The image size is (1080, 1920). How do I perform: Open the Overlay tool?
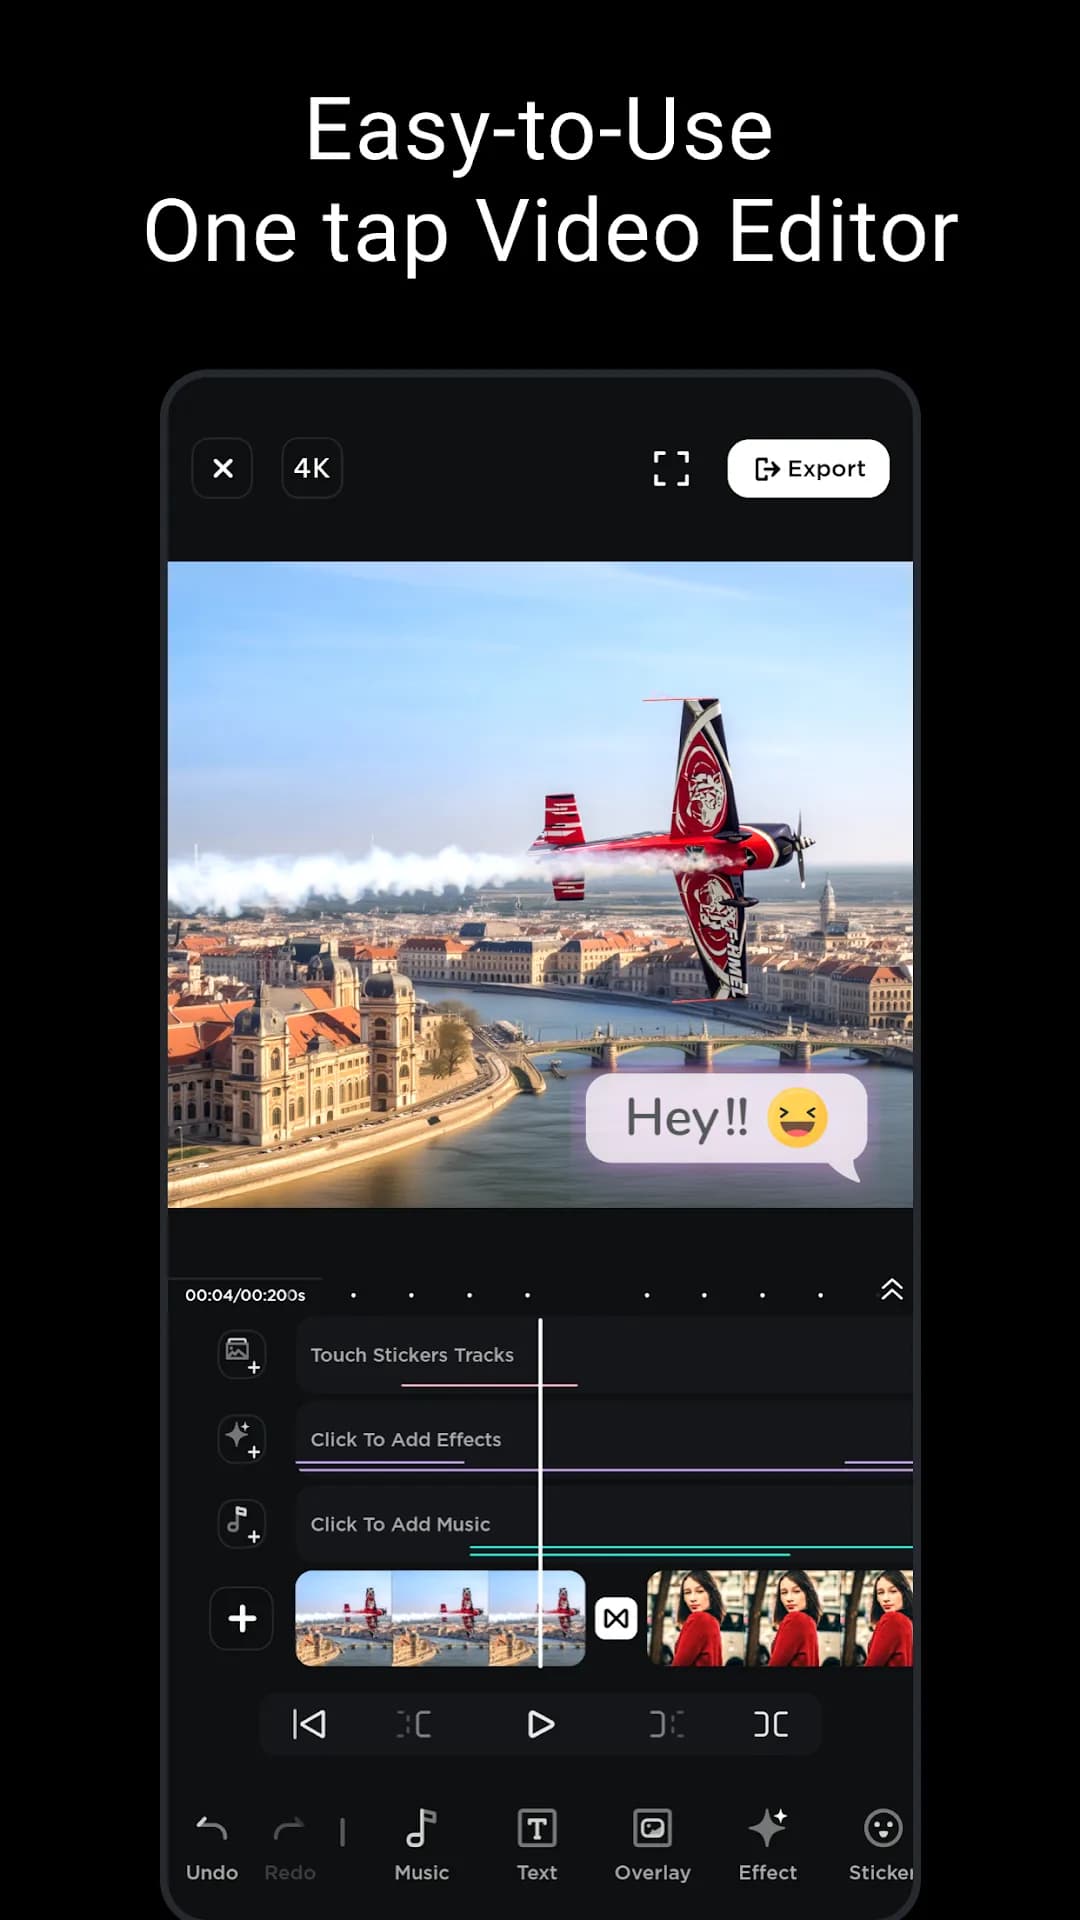coord(653,1845)
